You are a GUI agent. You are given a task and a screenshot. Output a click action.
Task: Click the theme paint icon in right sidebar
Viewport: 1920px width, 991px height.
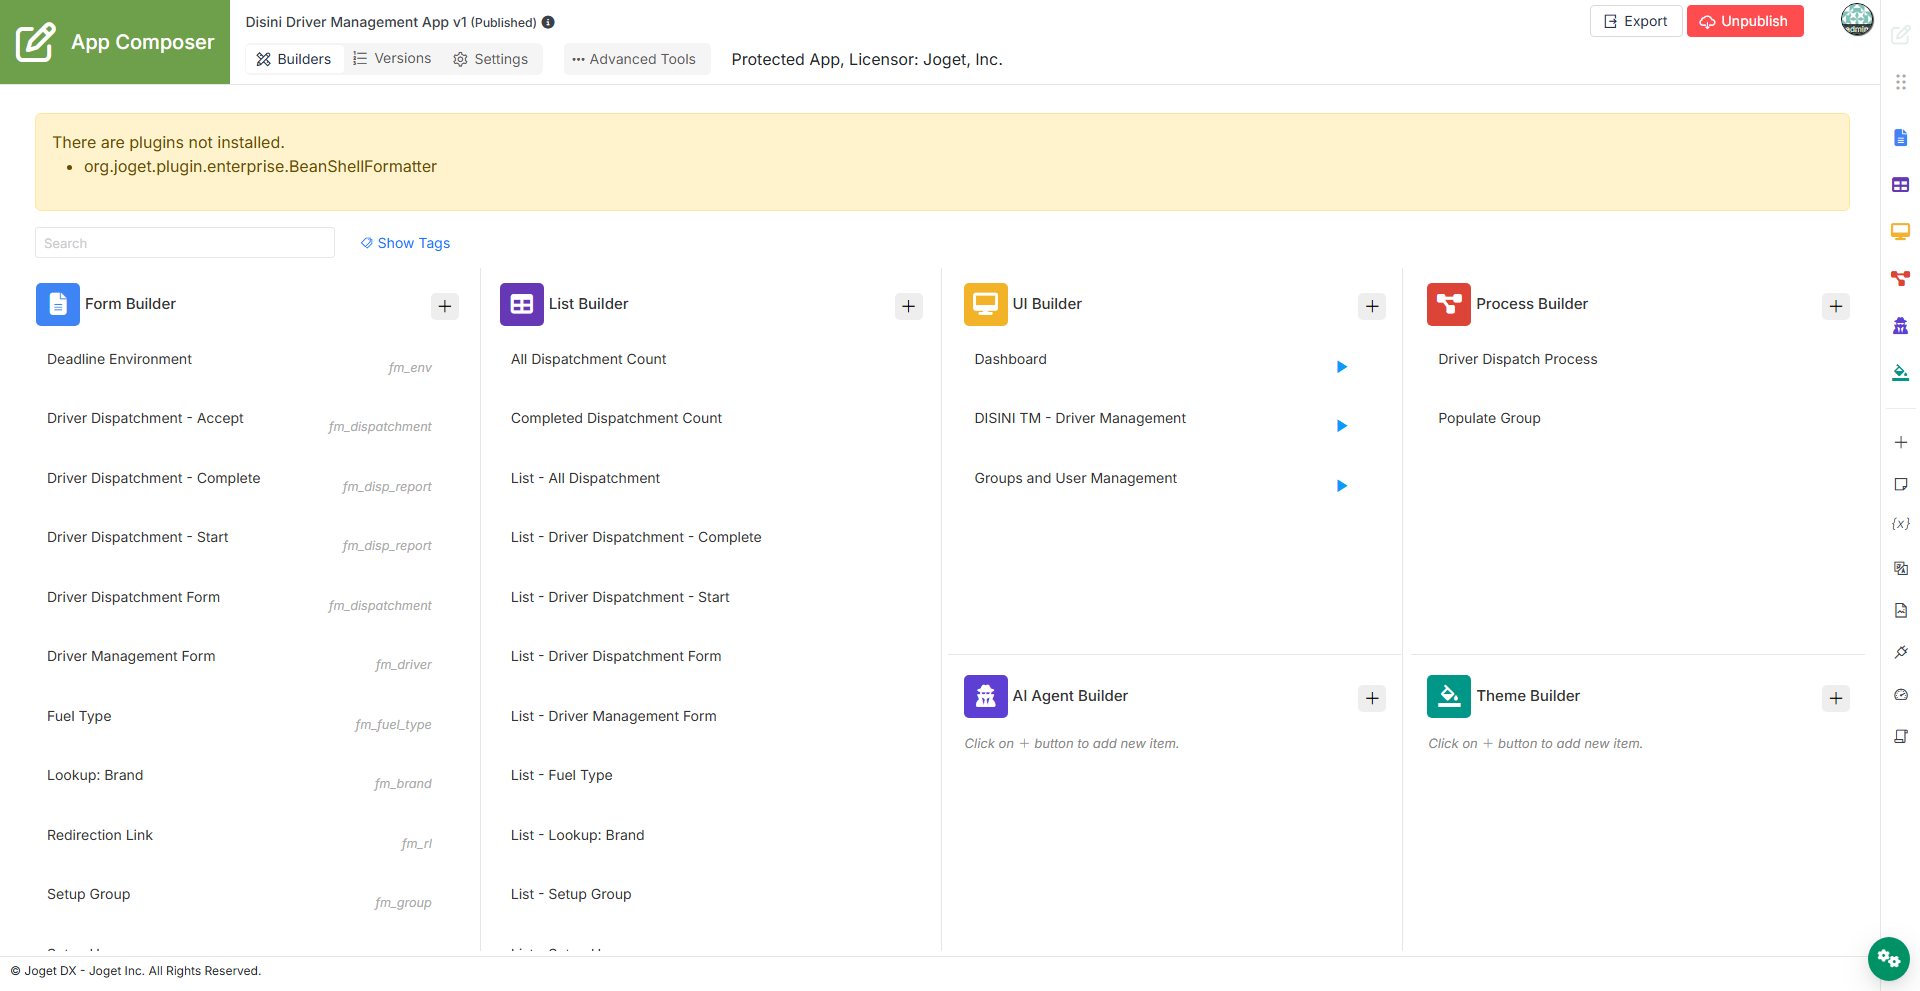(1901, 372)
